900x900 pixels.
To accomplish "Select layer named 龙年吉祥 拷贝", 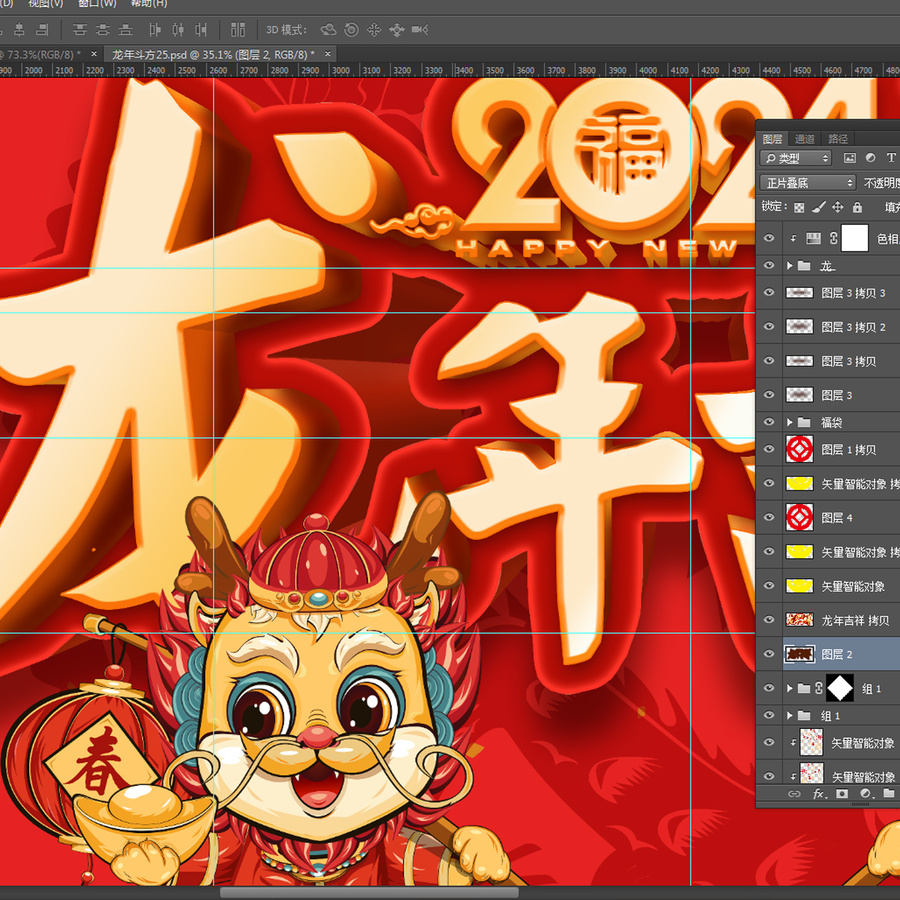I will click(855, 620).
